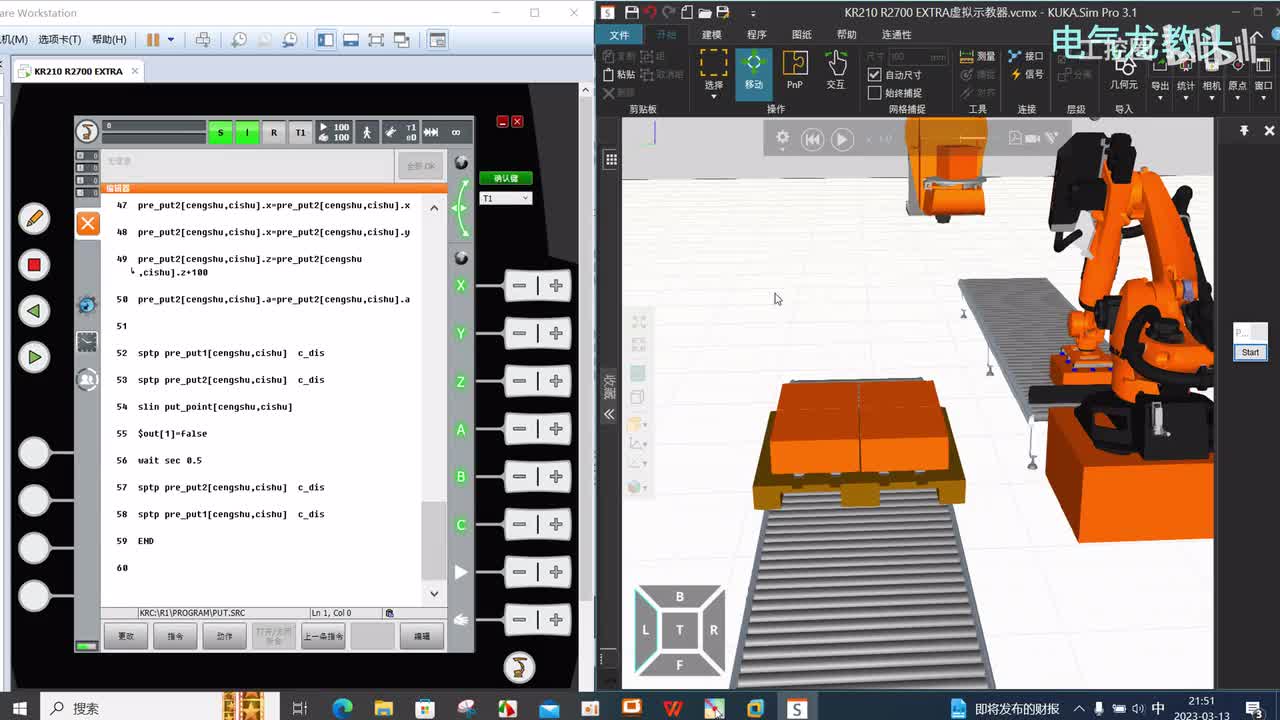The image size is (1280, 720).
Task: Click the program override 100 indicator
Action: [x=335, y=132]
